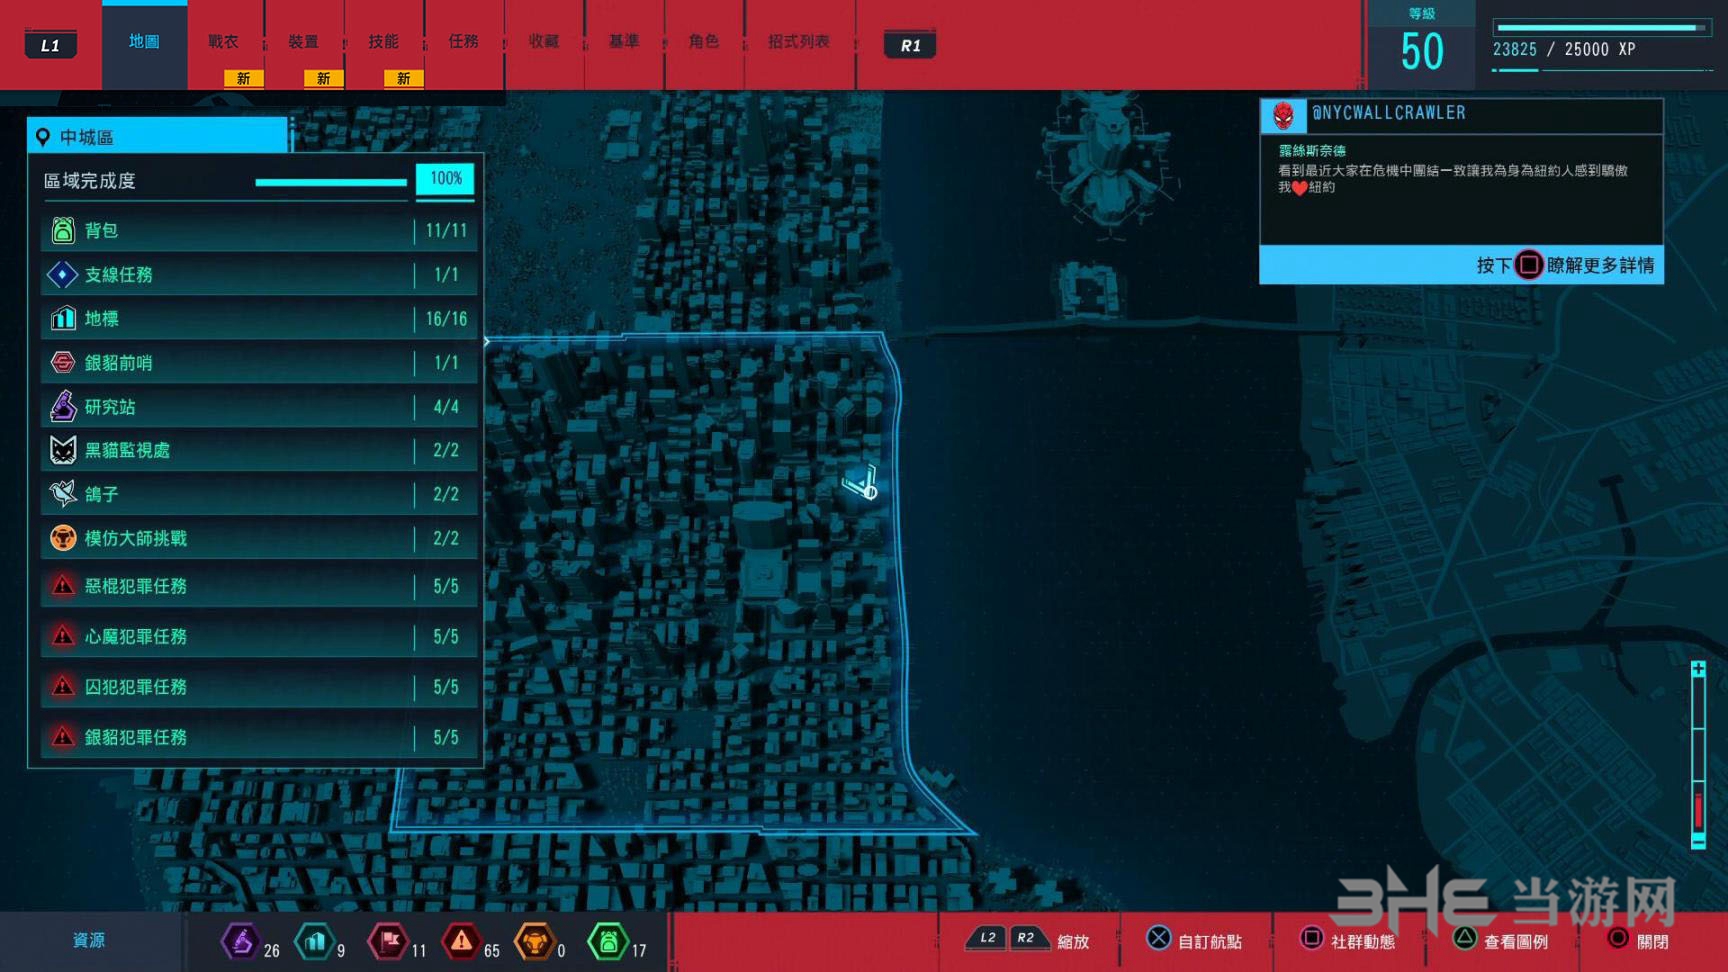Click the 新 badge under 戰衣
This screenshot has height=972, width=1728.
tap(243, 78)
